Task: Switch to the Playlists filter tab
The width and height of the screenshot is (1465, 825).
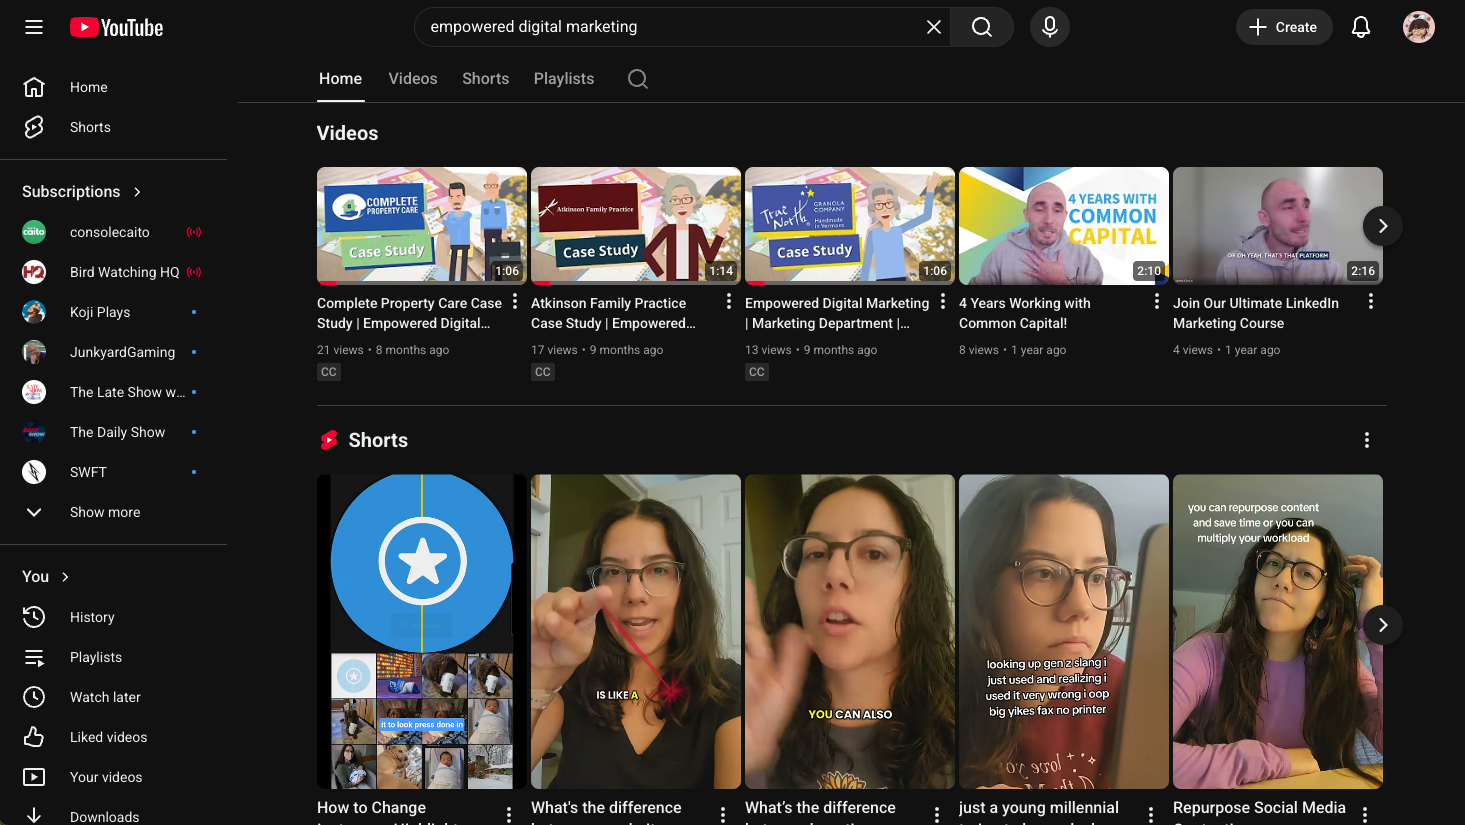Action: [563, 78]
